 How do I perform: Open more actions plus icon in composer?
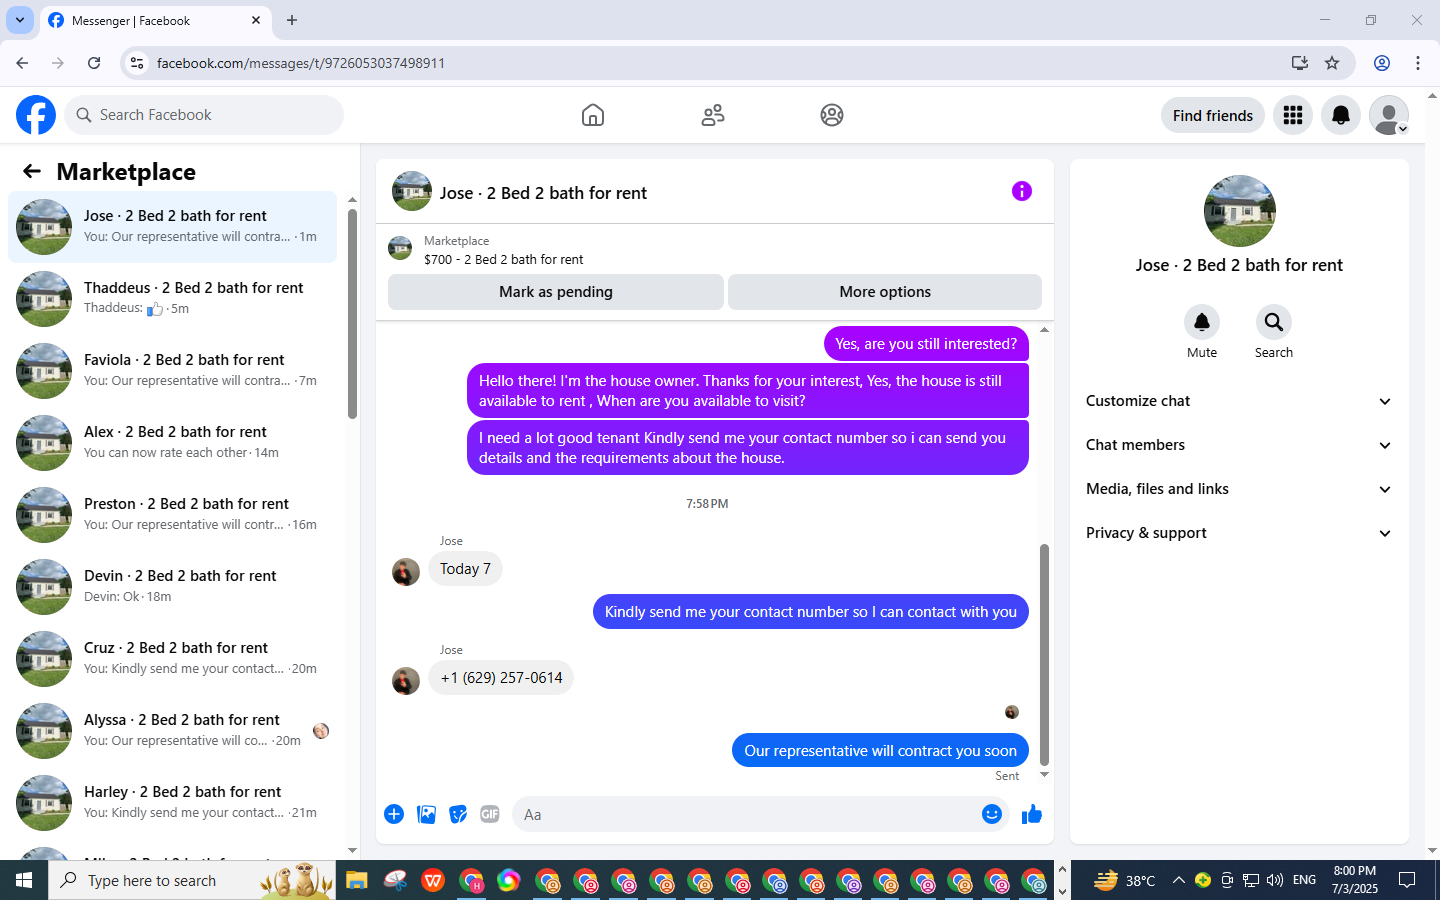[394, 814]
